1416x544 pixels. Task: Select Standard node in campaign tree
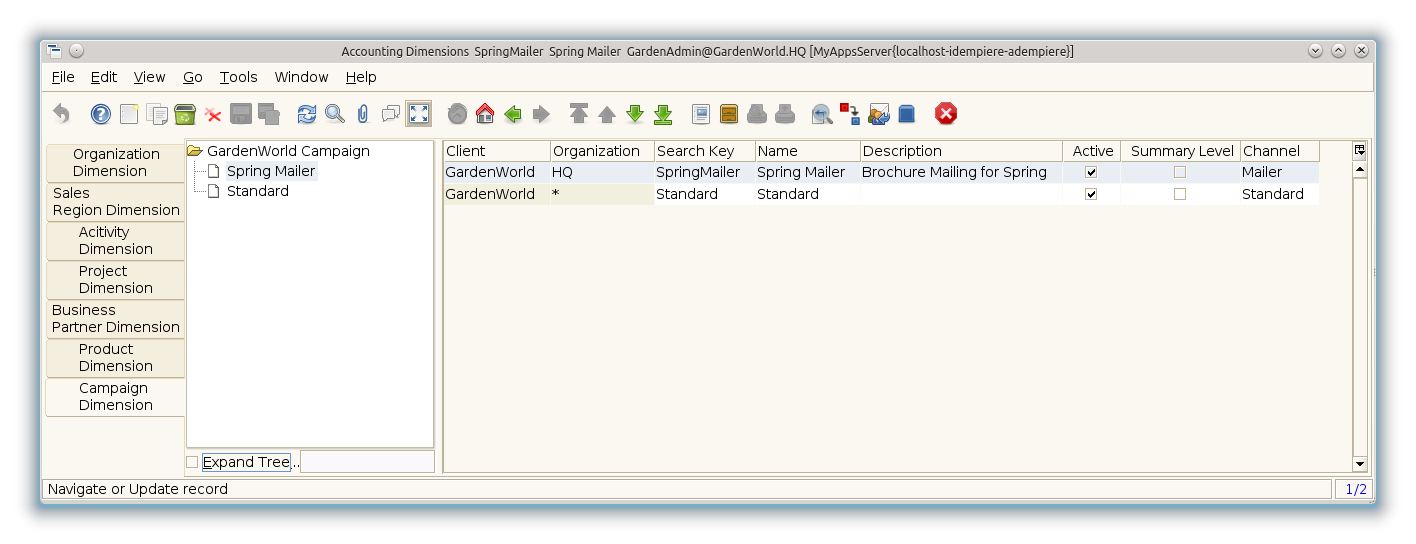pyautogui.click(x=257, y=191)
